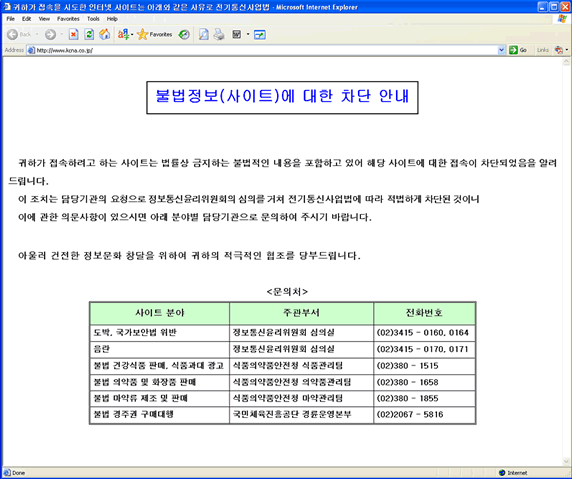Expand the translate icon dropdown arrow
The height and width of the screenshot is (479, 572).
point(132,35)
